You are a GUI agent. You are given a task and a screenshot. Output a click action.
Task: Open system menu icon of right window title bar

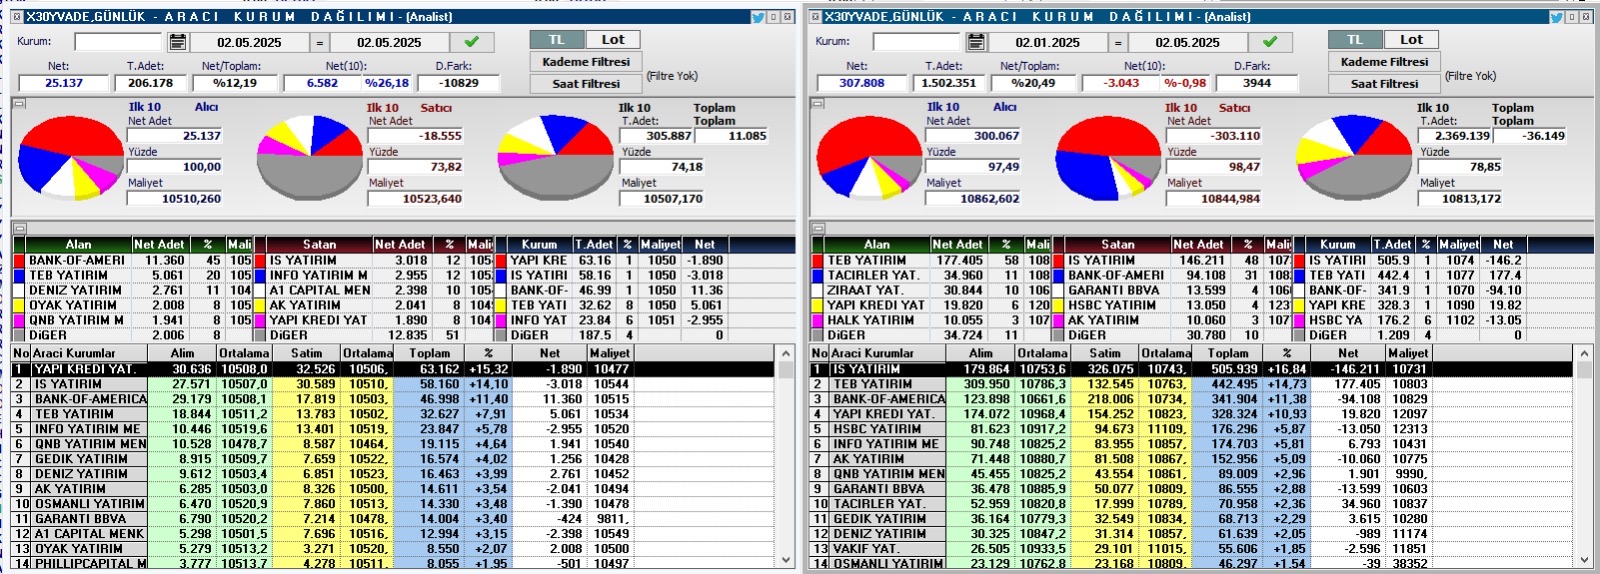816,17
